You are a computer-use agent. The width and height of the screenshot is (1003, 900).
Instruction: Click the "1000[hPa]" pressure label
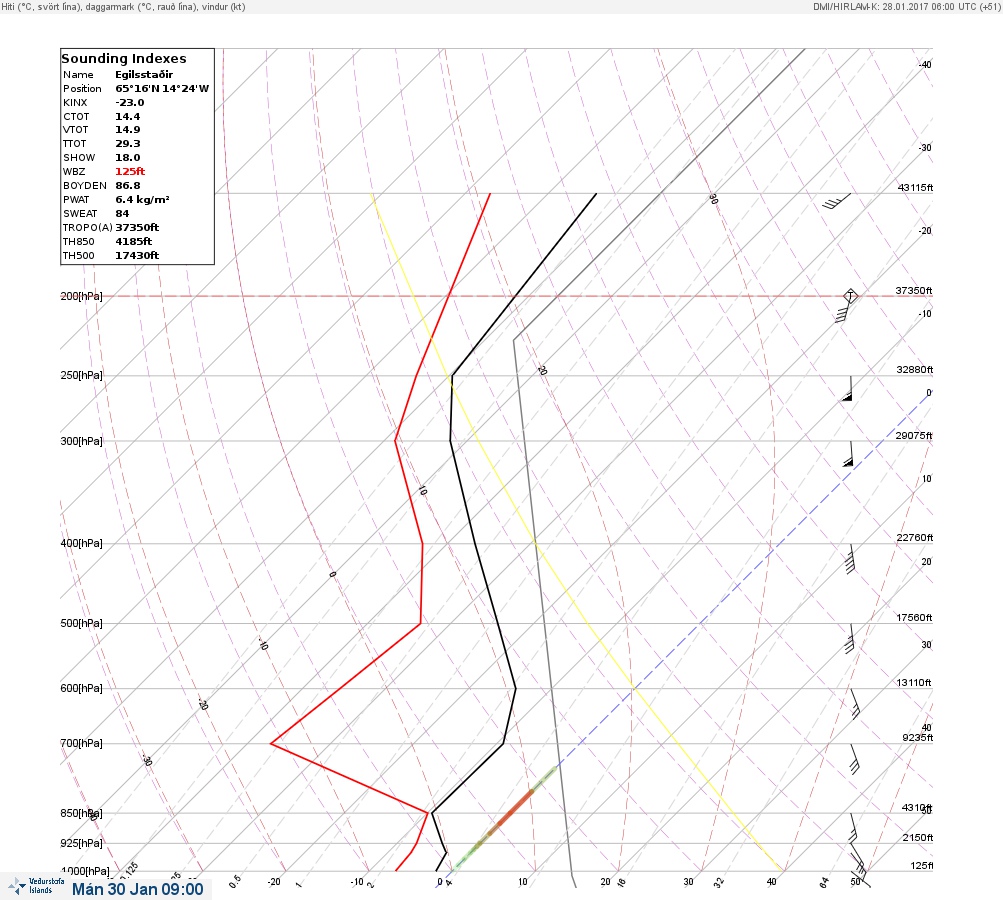(x=84, y=871)
